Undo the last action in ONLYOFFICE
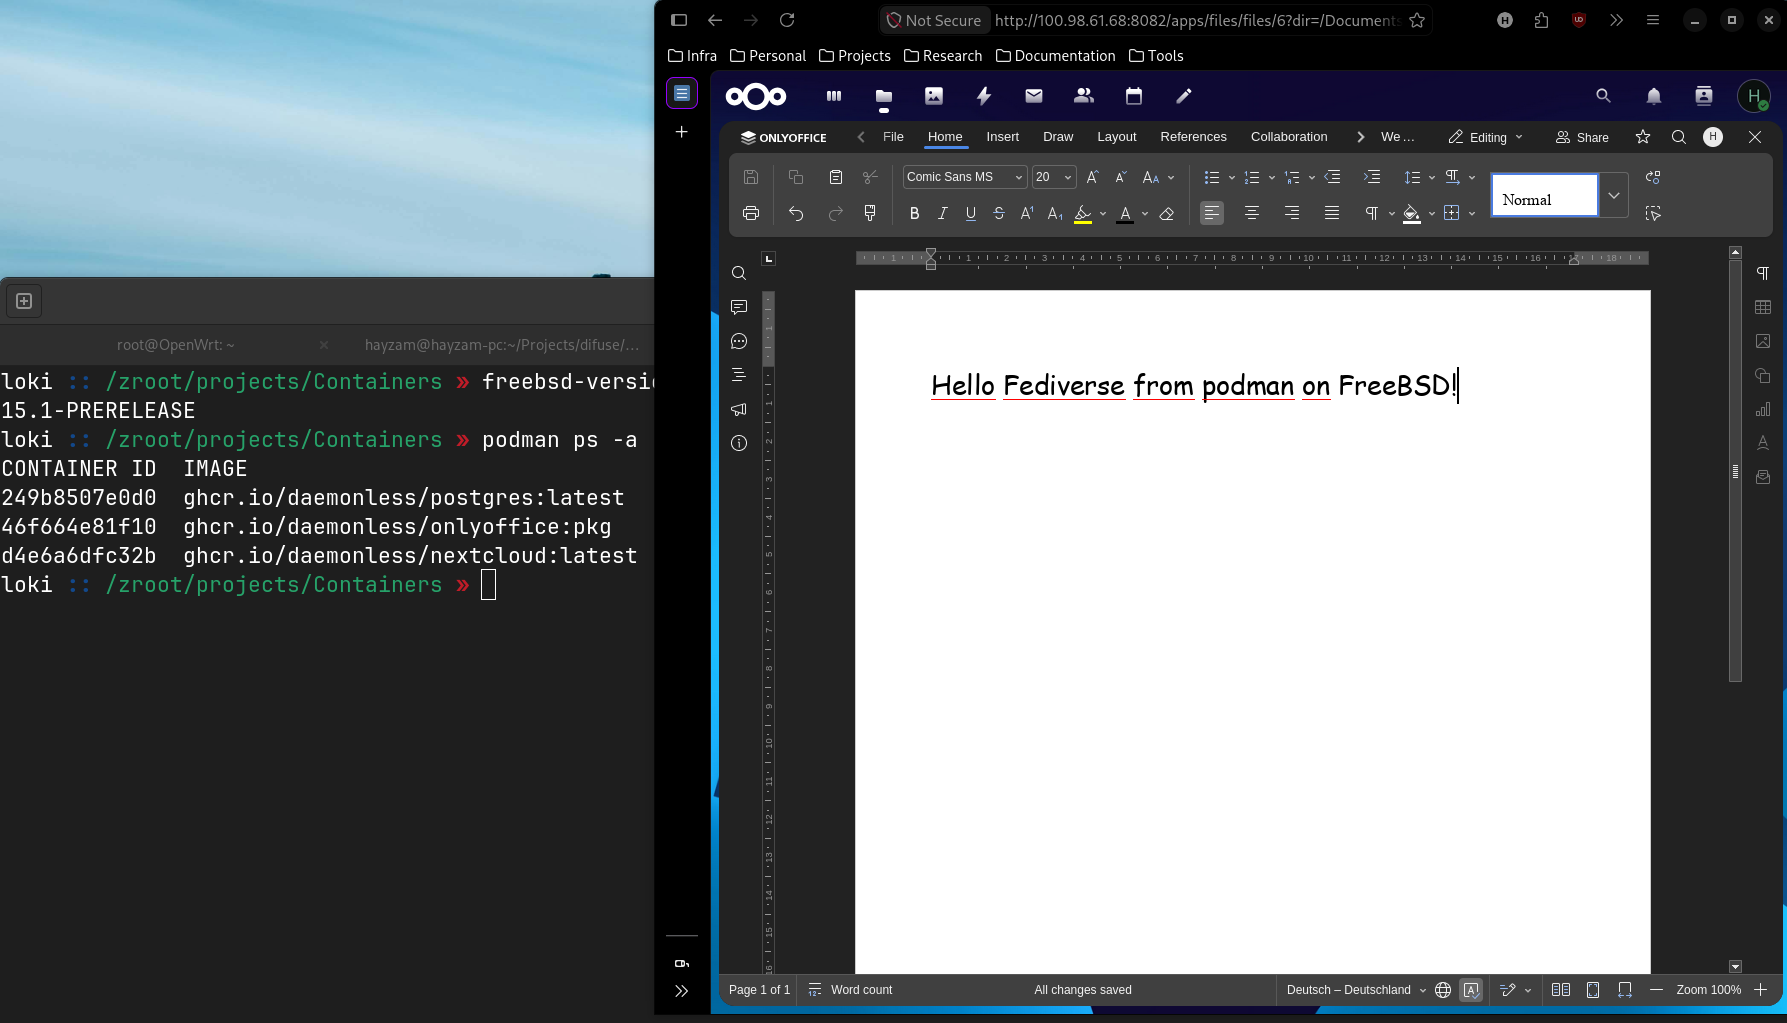 796,213
